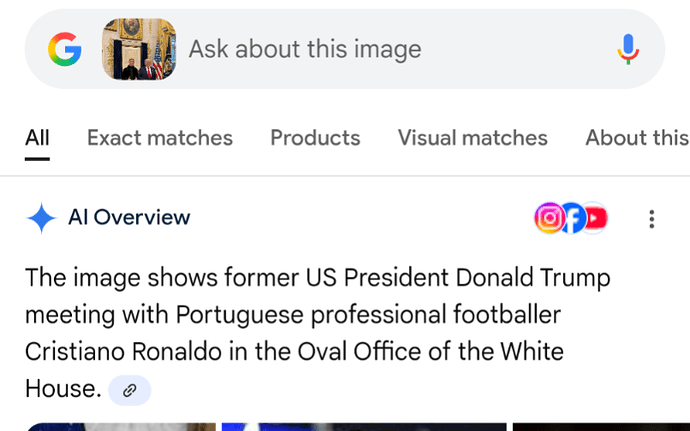Open the Instagram source icon
The width and height of the screenshot is (690, 431).
click(x=549, y=218)
